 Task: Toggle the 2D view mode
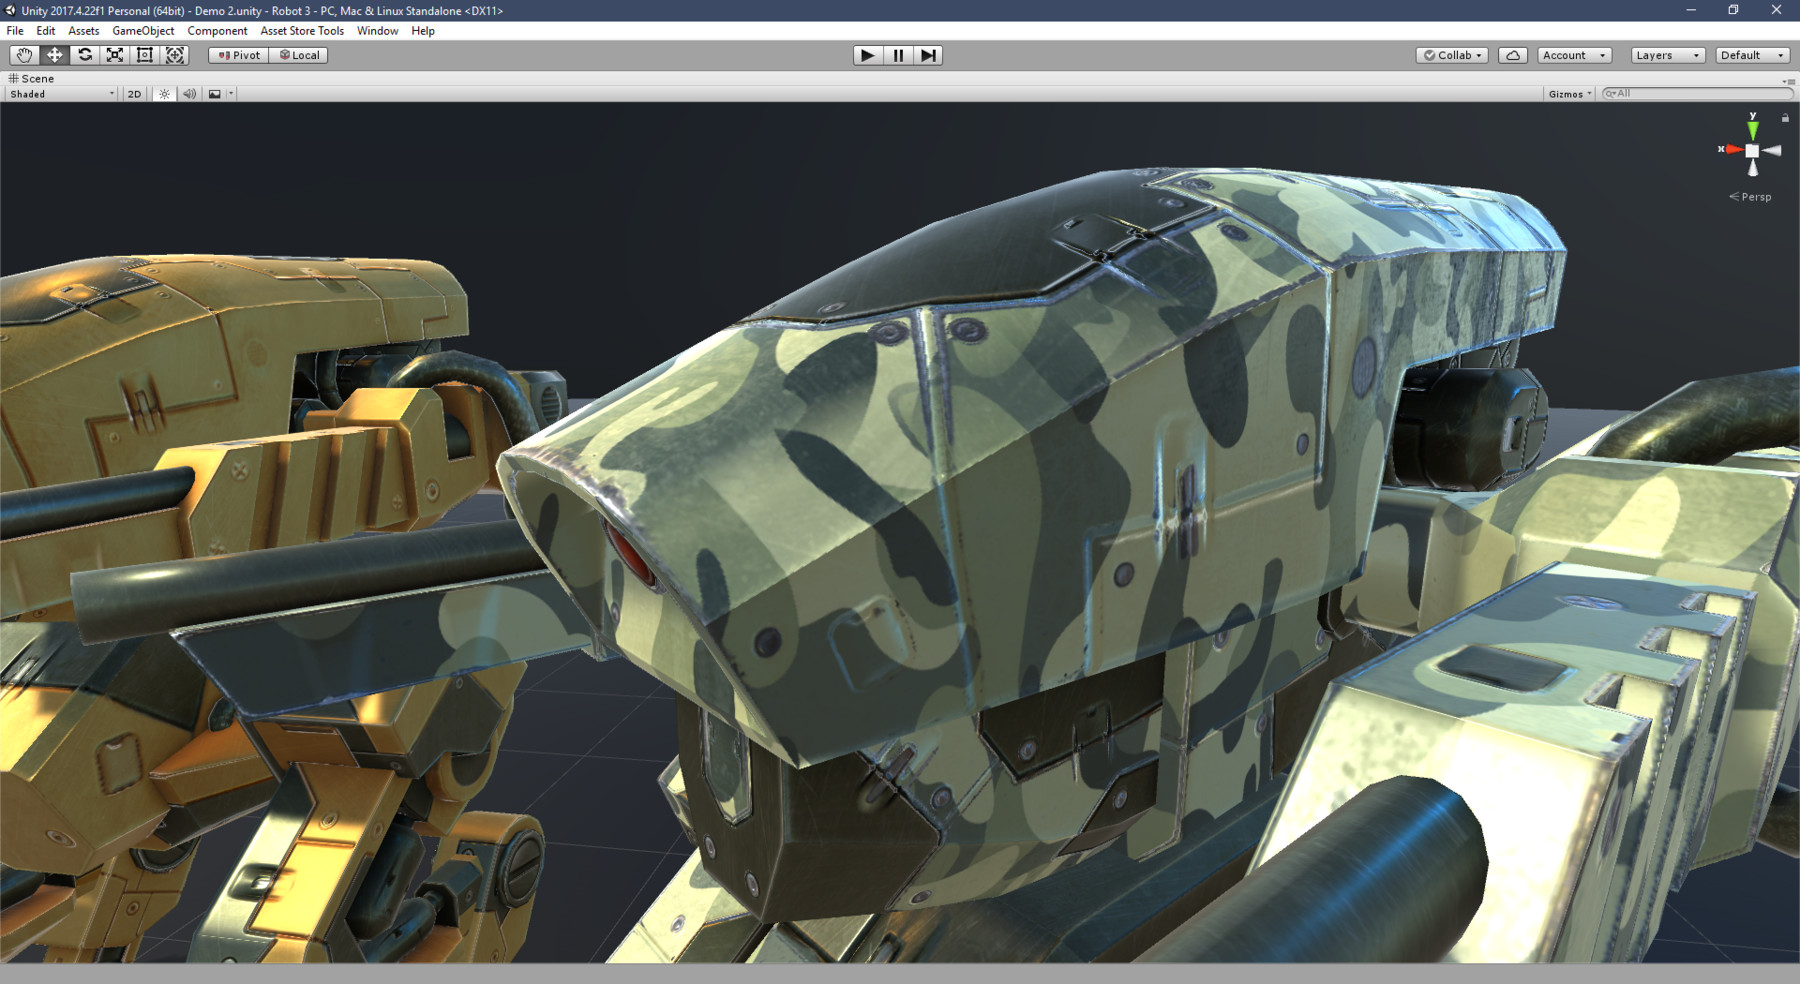(132, 93)
